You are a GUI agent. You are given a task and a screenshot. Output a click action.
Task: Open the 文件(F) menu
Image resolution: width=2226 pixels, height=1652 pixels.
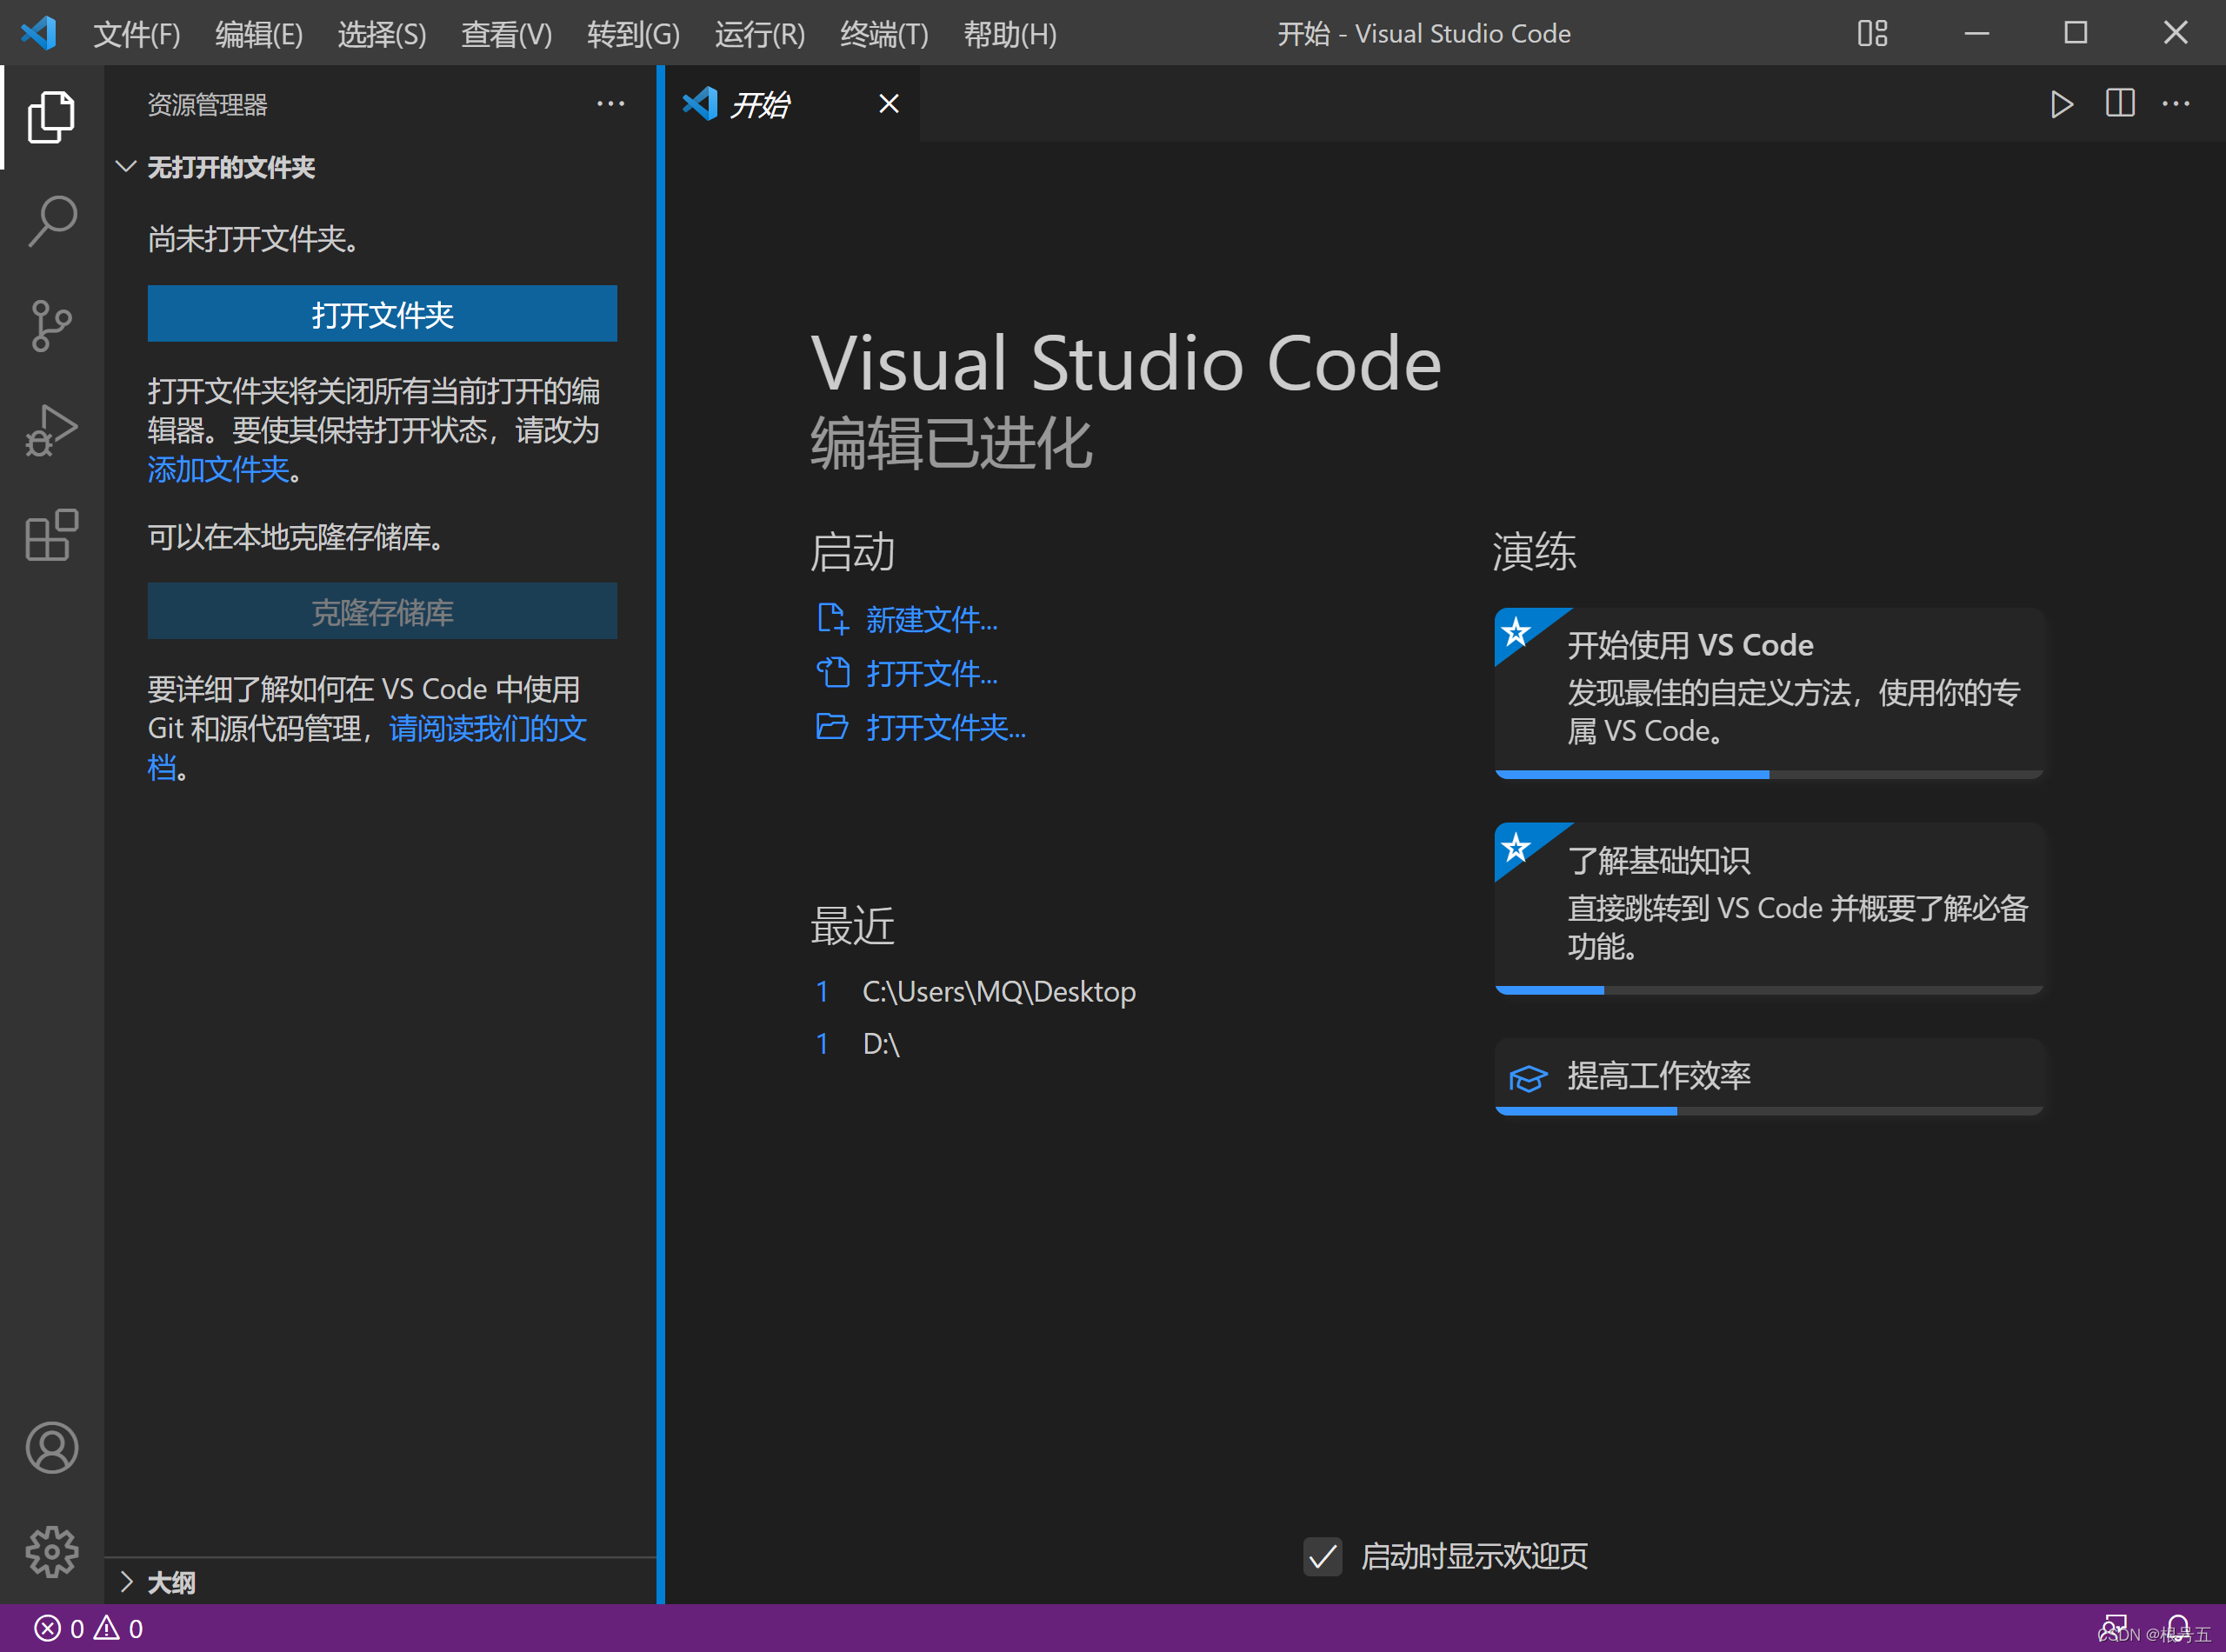tap(137, 34)
